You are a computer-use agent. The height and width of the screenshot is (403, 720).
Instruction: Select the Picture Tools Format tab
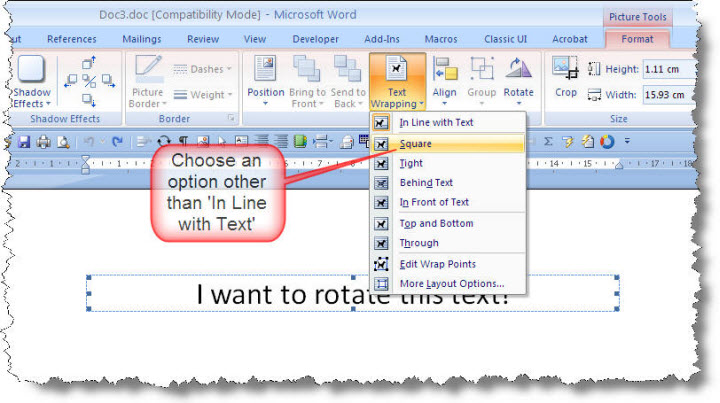click(x=637, y=39)
